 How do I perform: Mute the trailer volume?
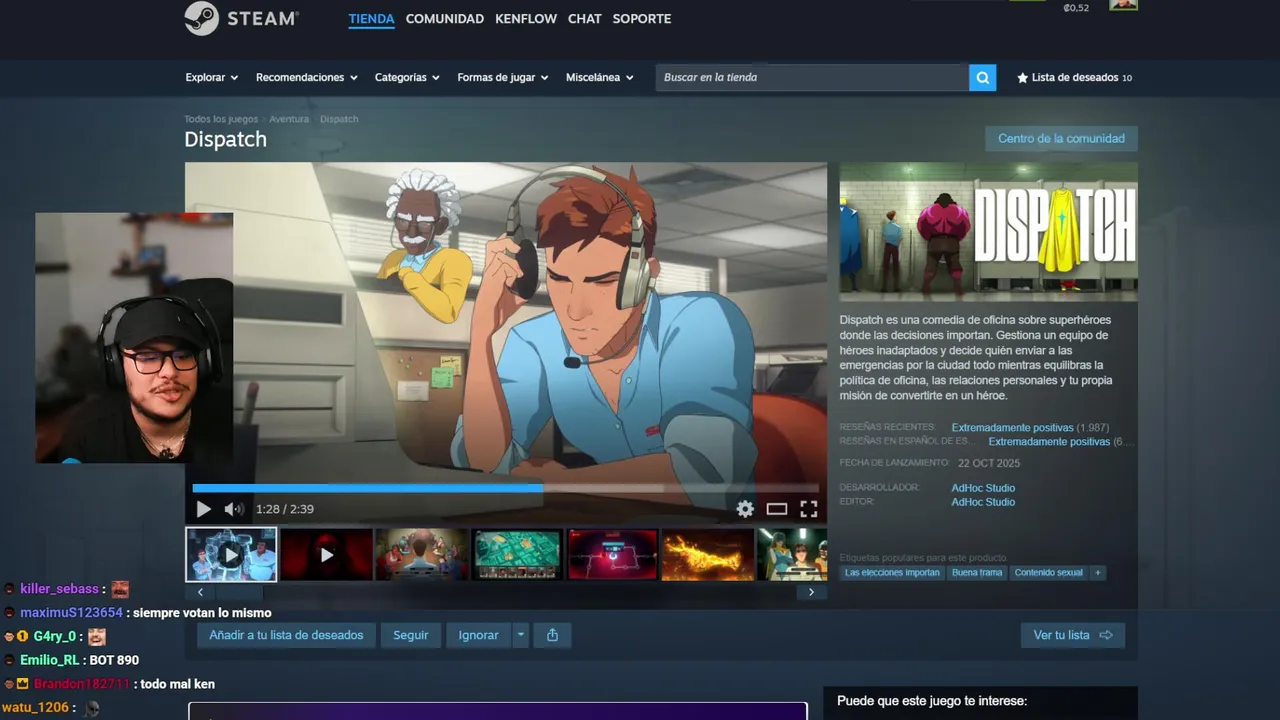coord(234,509)
